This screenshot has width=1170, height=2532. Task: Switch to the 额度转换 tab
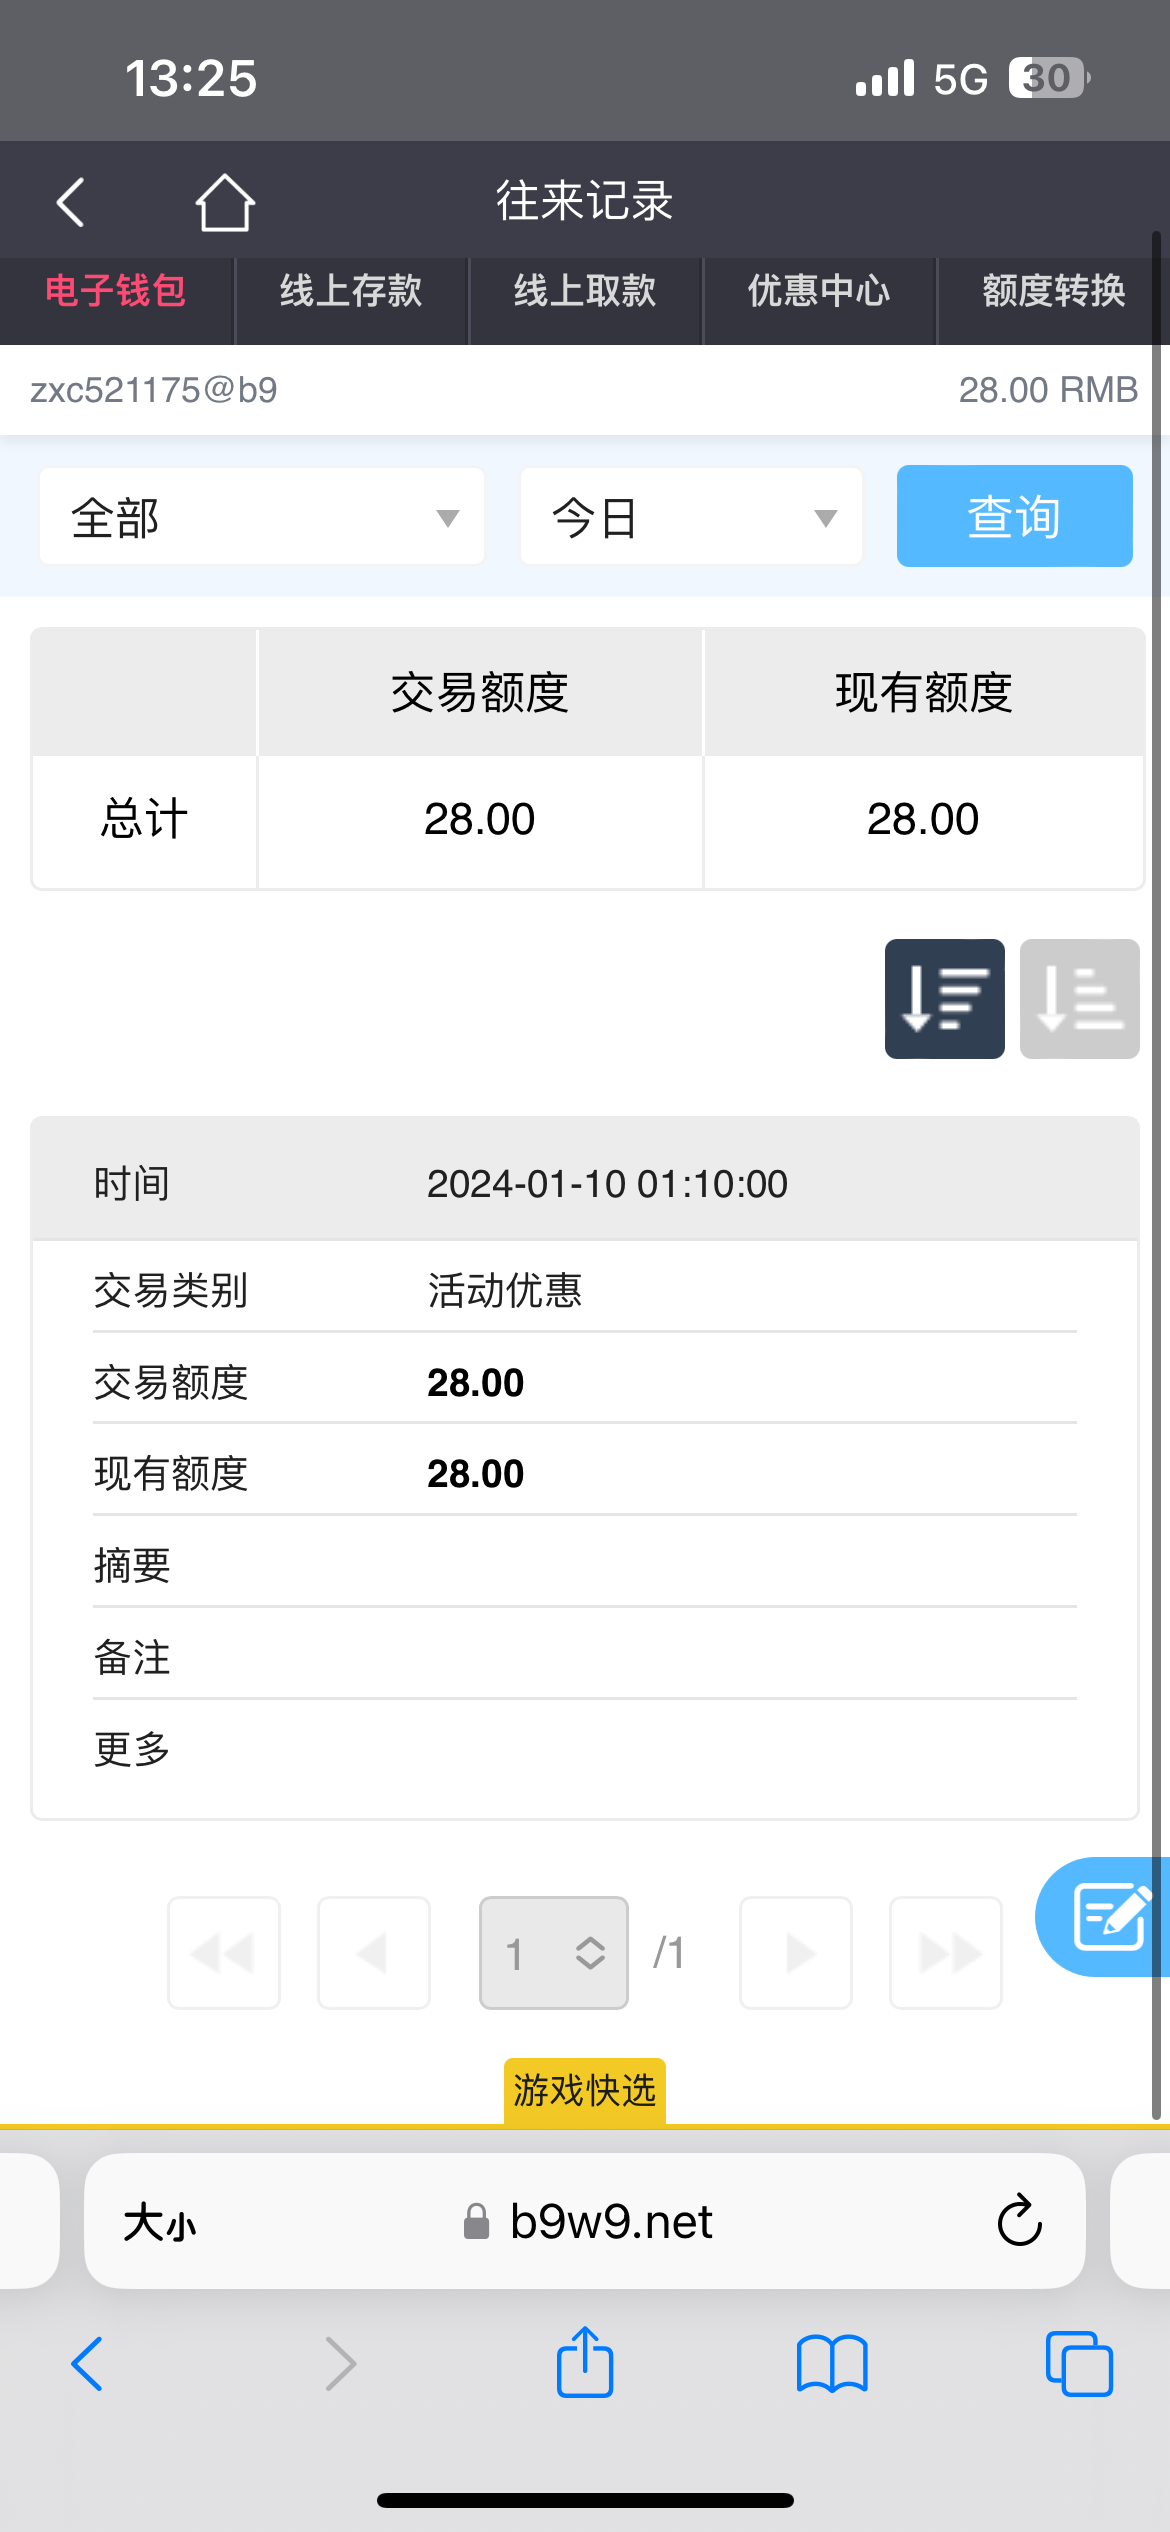coord(1053,291)
